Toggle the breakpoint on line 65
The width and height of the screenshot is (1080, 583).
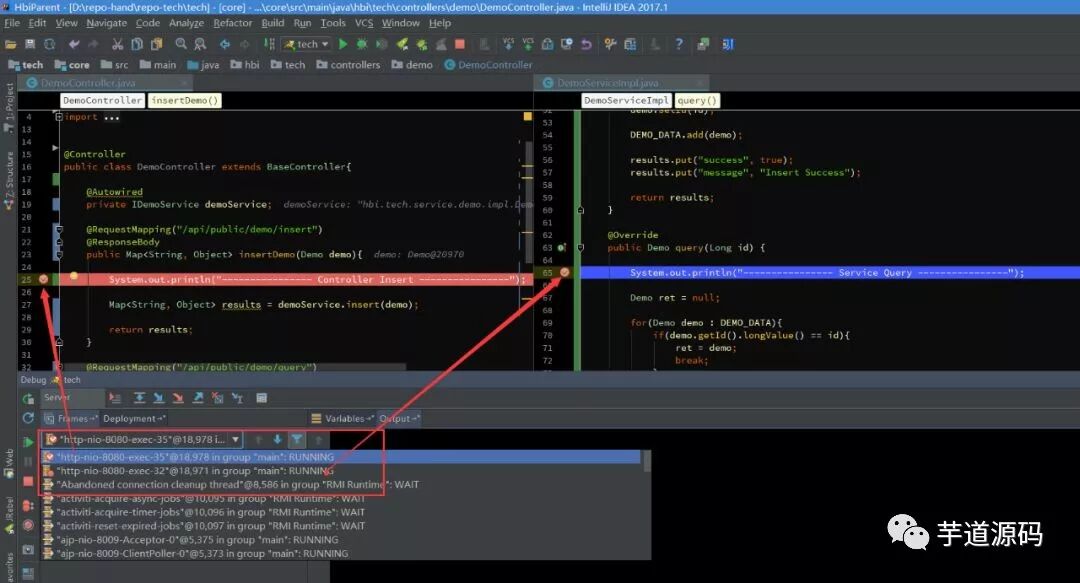(x=564, y=272)
